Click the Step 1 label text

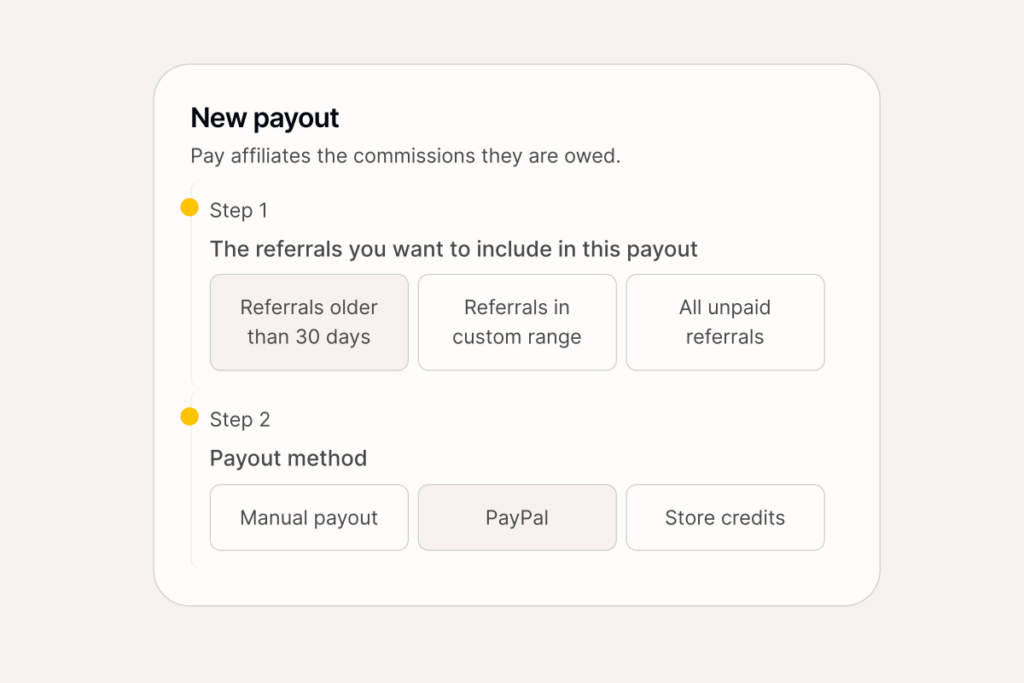pyautogui.click(x=238, y=210)
